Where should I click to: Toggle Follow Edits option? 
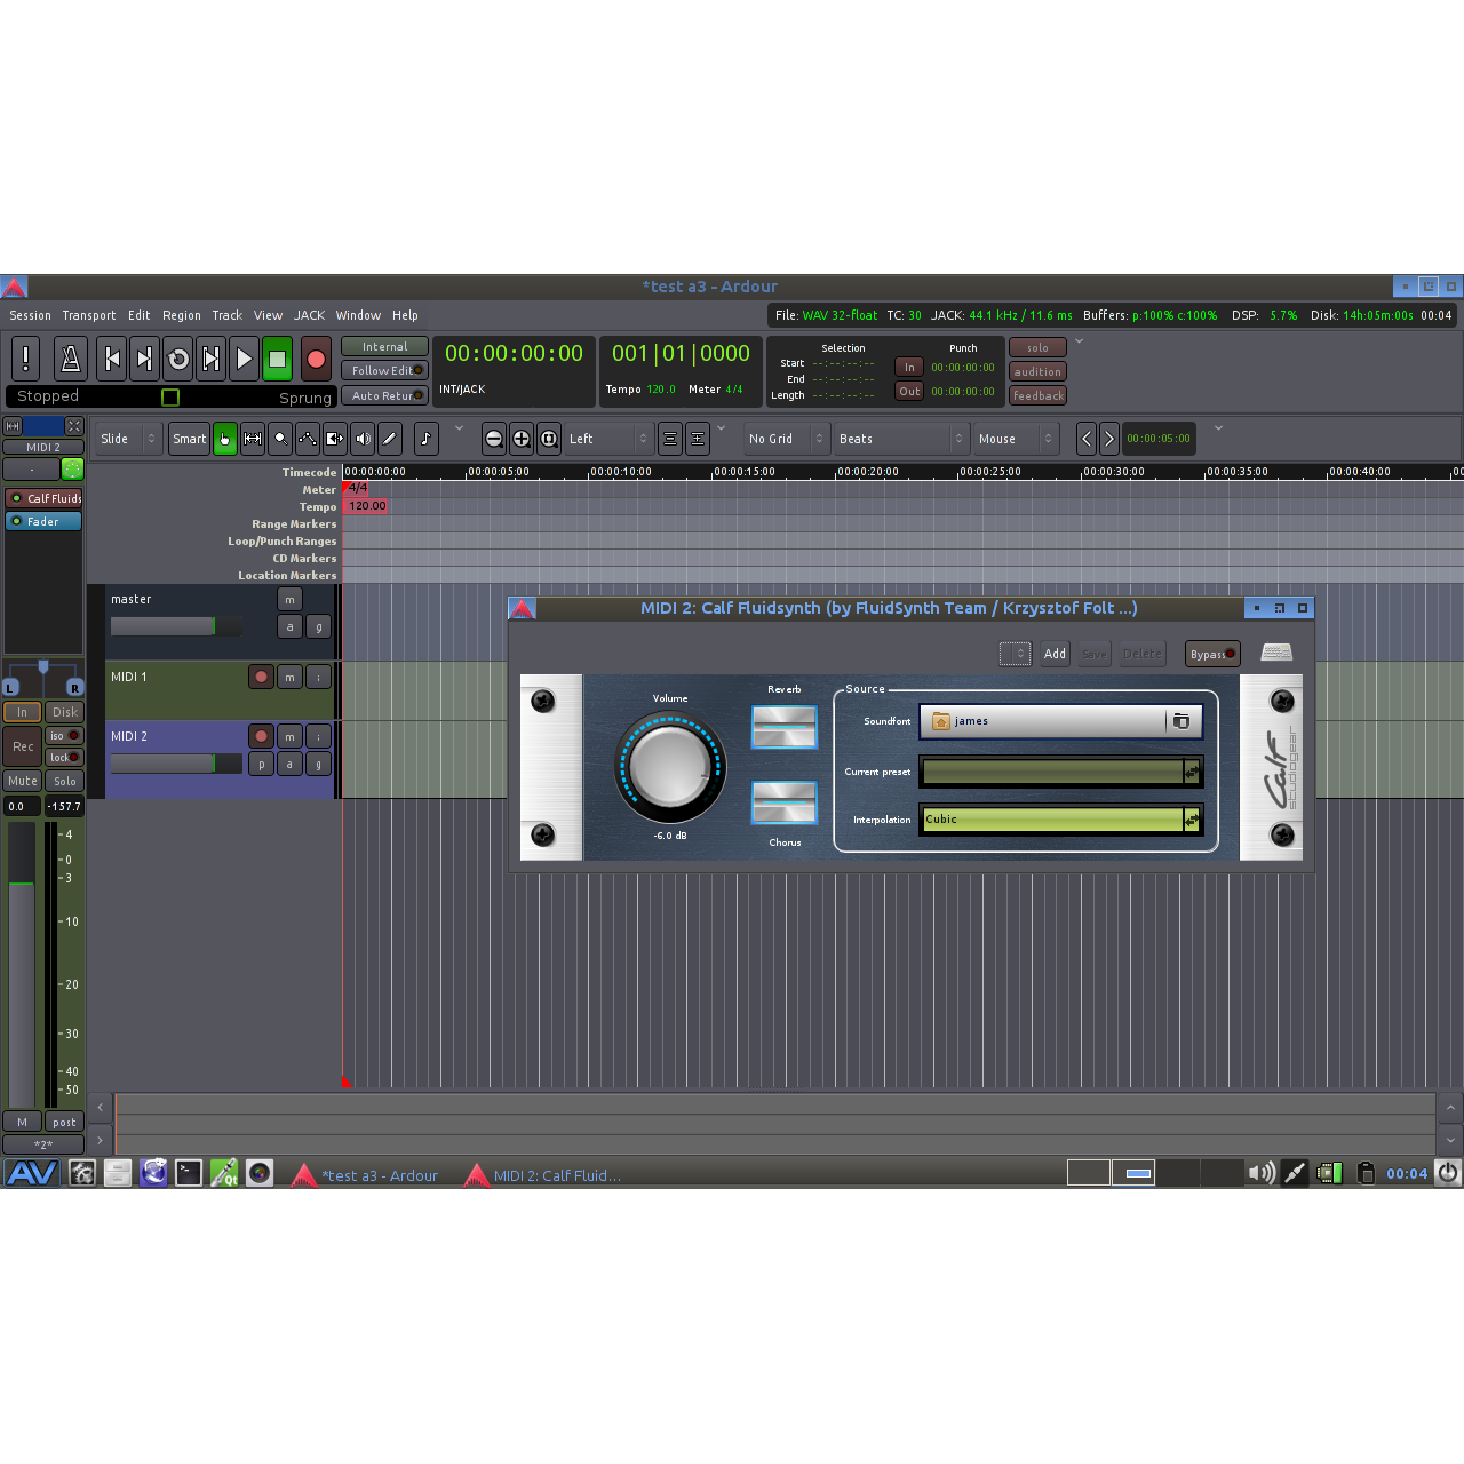385,370
